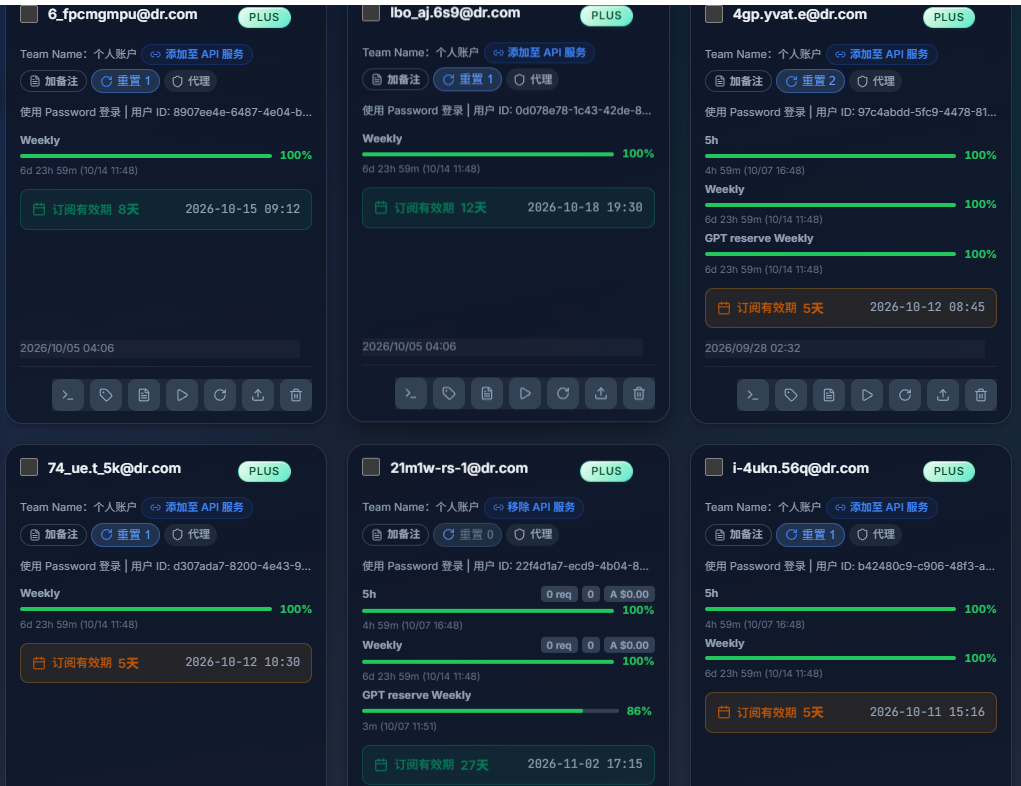Viewport: 1021px width, 786px height.
Task: Click tag icon on 4gp.yvat.e@dr.com card
Action: pyautogui.click(x=791, y=395)
